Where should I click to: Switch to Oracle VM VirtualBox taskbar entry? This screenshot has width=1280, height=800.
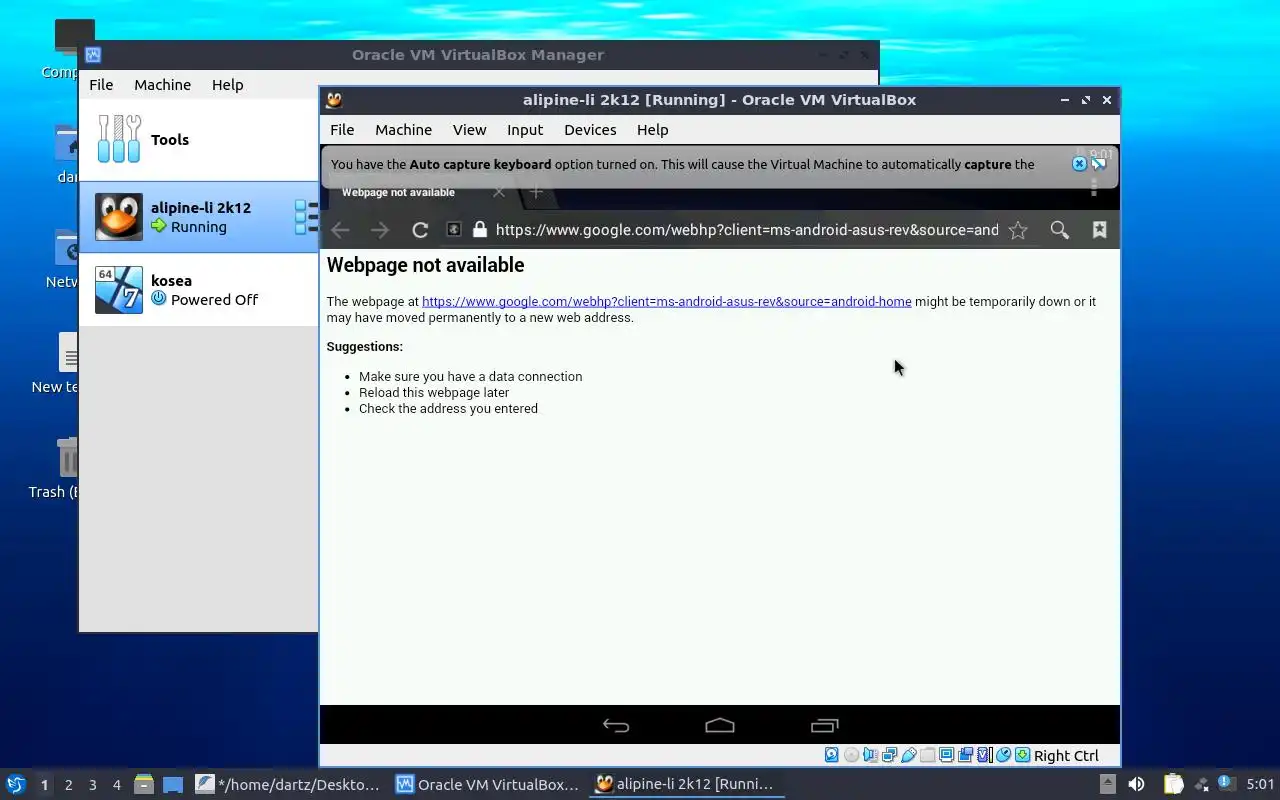488,785
